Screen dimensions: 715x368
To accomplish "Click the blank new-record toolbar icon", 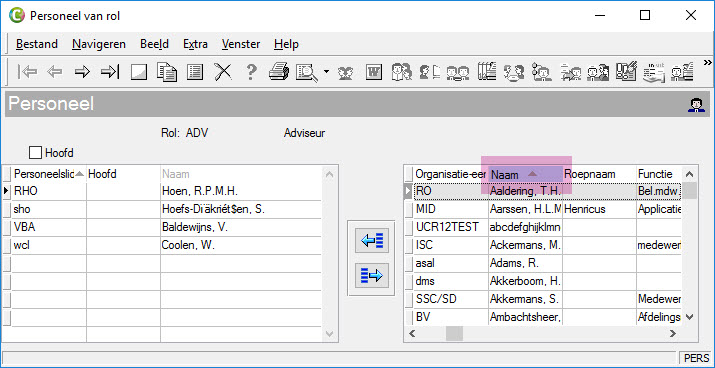I will (139, 72).
